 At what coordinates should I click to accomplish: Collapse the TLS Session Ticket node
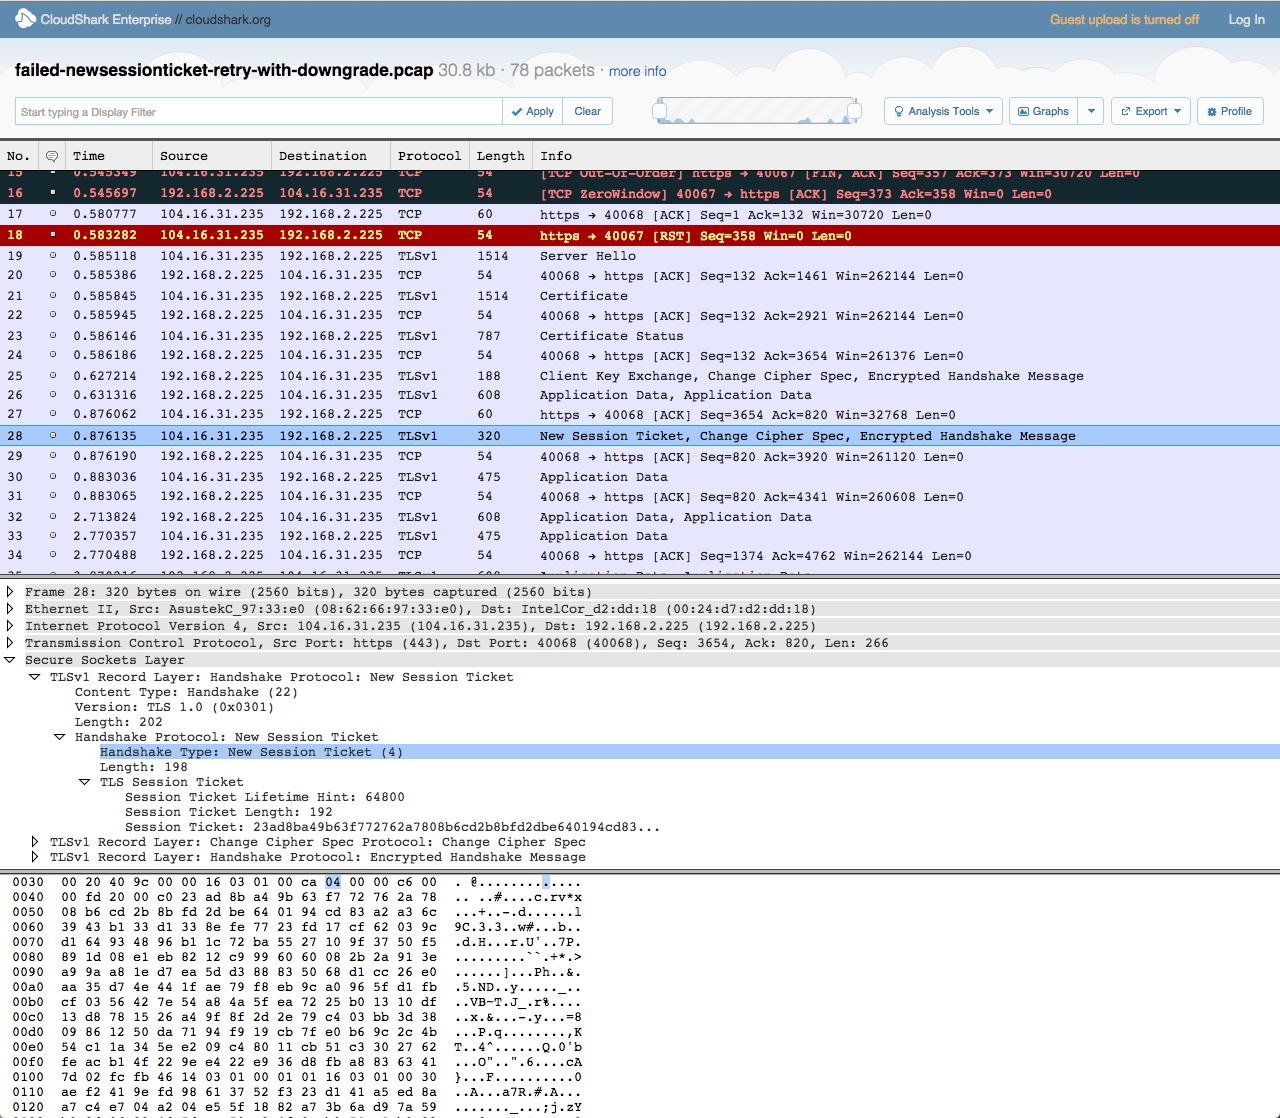click(x=85, y=782)
